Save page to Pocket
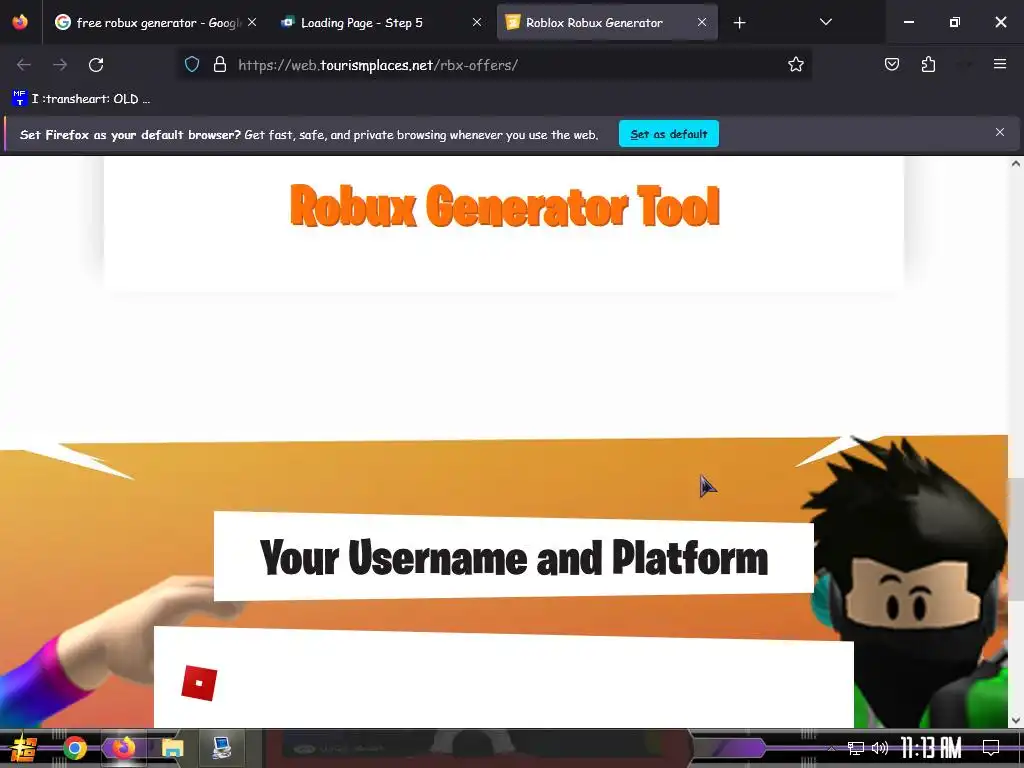Image resolution: width=1024 pixels, height=768 pixels. click(x=891, y=64)
